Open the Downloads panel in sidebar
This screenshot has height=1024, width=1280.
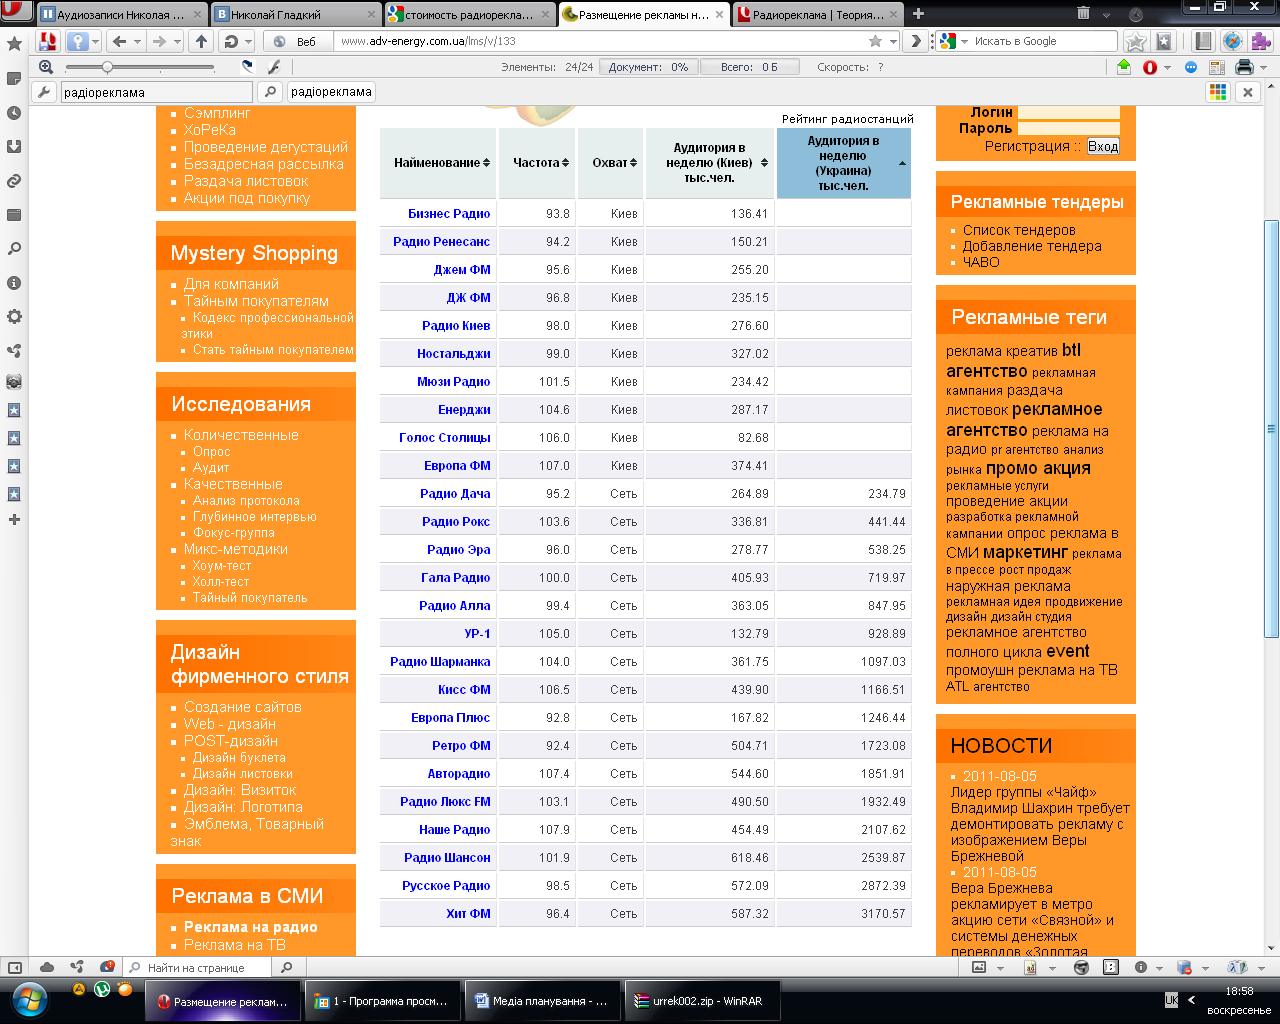14,146
